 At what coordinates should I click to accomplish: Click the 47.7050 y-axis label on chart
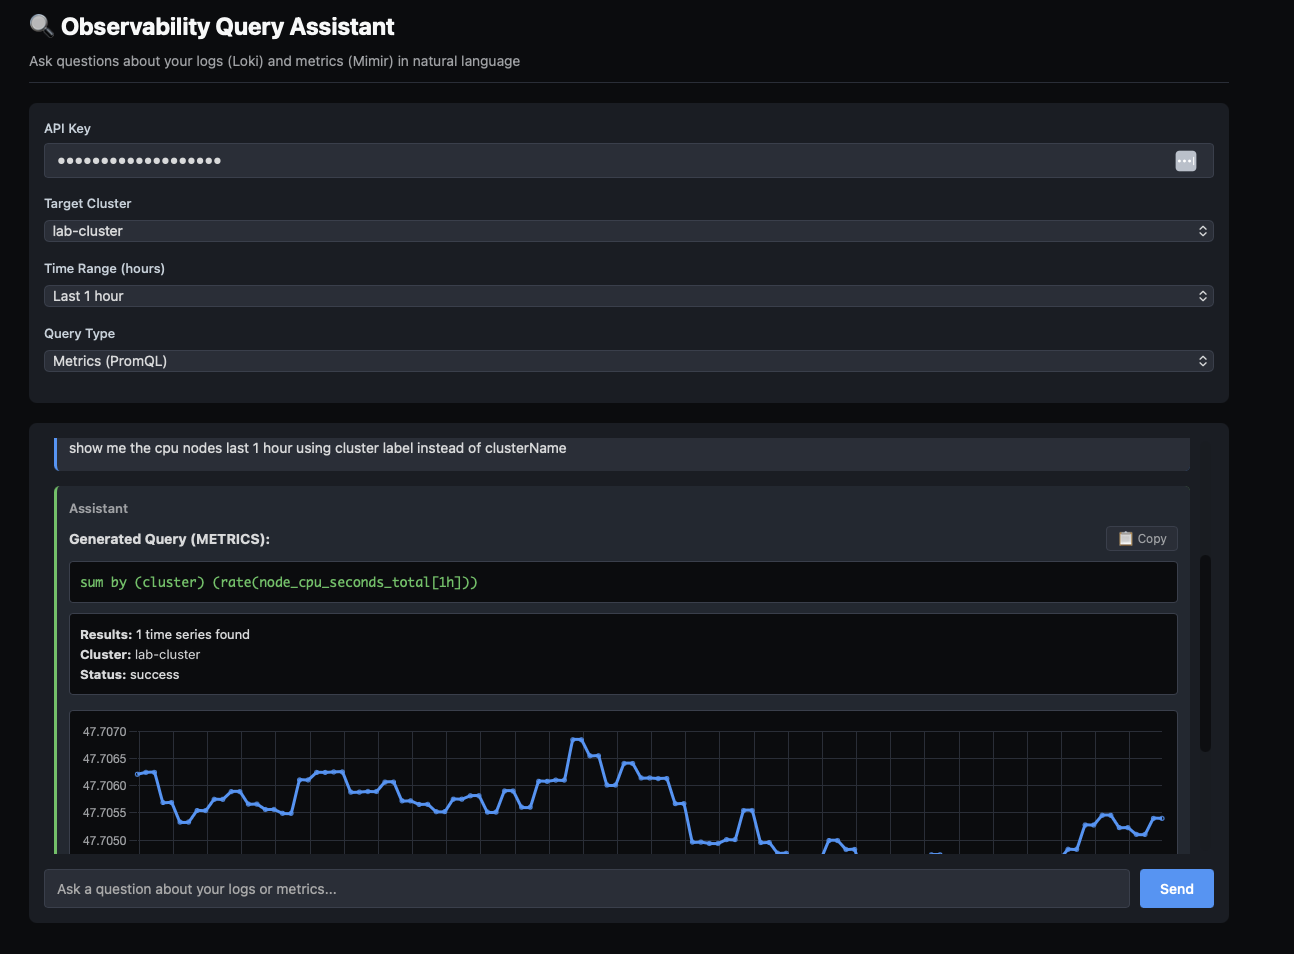tap(104, 841)
